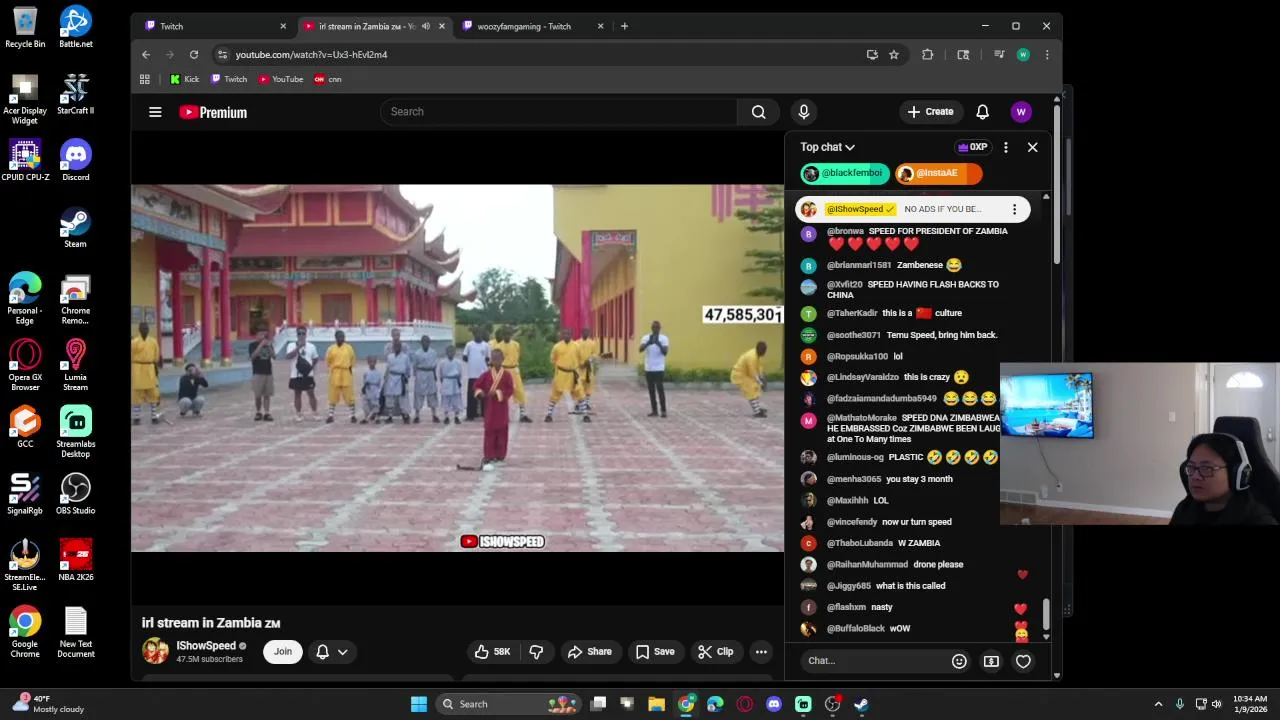Click the YouTube search magnifier button

(759, 112)
